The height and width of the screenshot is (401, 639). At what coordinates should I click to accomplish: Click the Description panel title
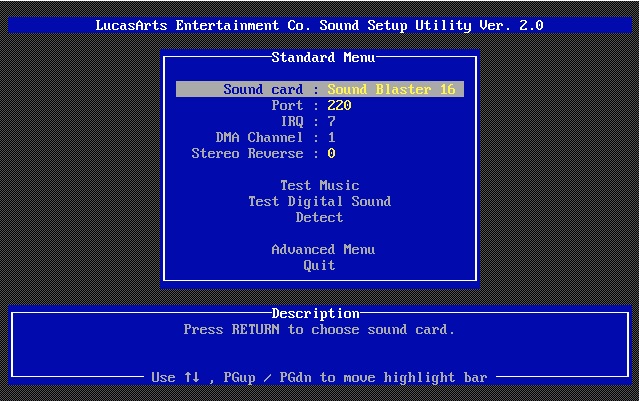coord(316,313)
